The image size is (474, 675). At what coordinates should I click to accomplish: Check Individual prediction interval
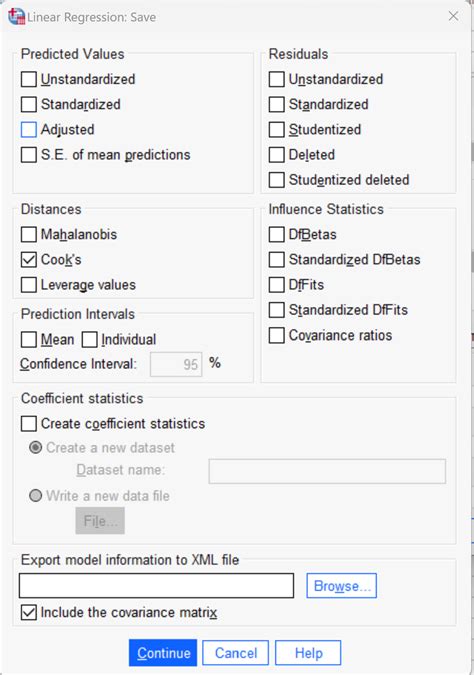90,340
